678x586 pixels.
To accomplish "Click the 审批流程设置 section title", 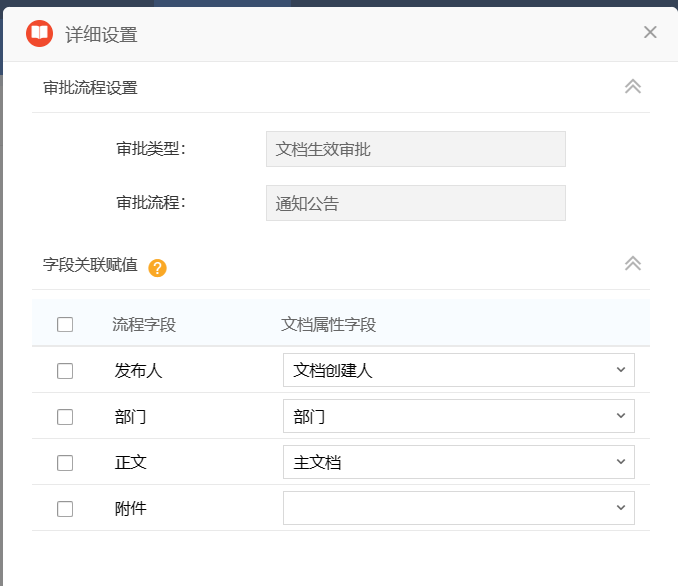I will (x=90, y=87).
